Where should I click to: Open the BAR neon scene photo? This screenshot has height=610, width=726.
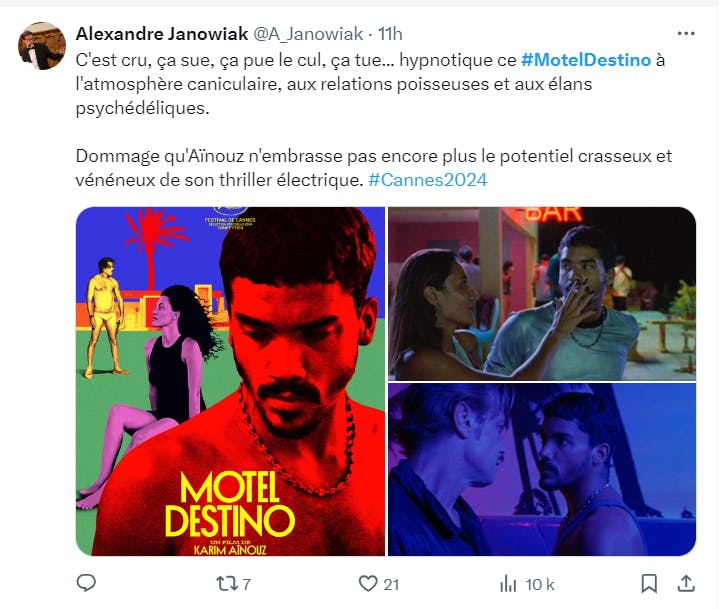[x=542, y=294]
